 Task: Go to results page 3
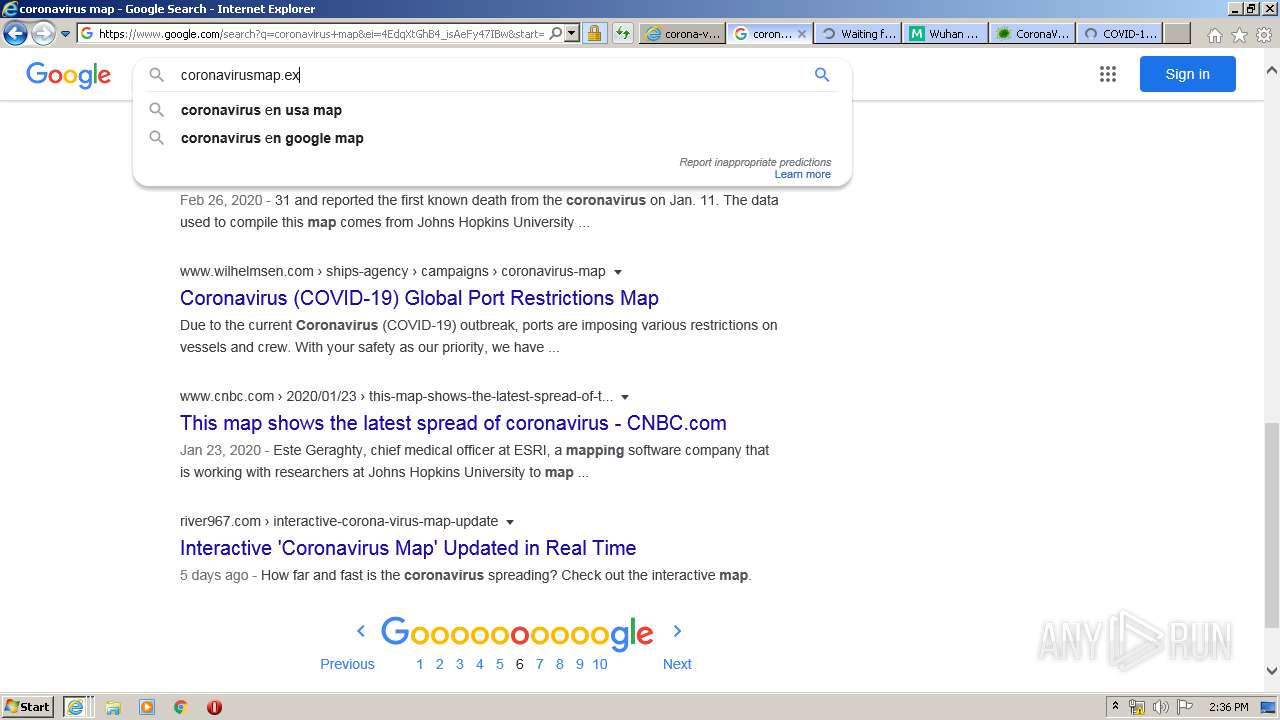point(460,664)
